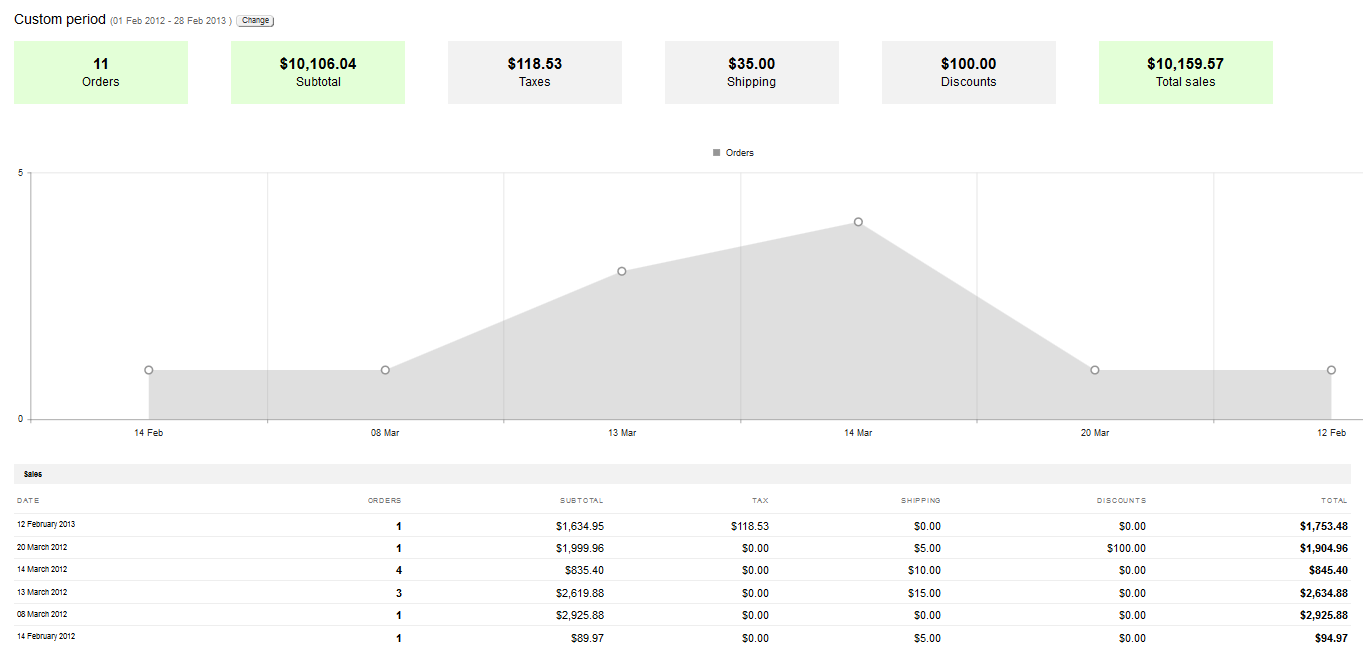Select the $10,106.04 Subtotal summary card

coord(318,72)
